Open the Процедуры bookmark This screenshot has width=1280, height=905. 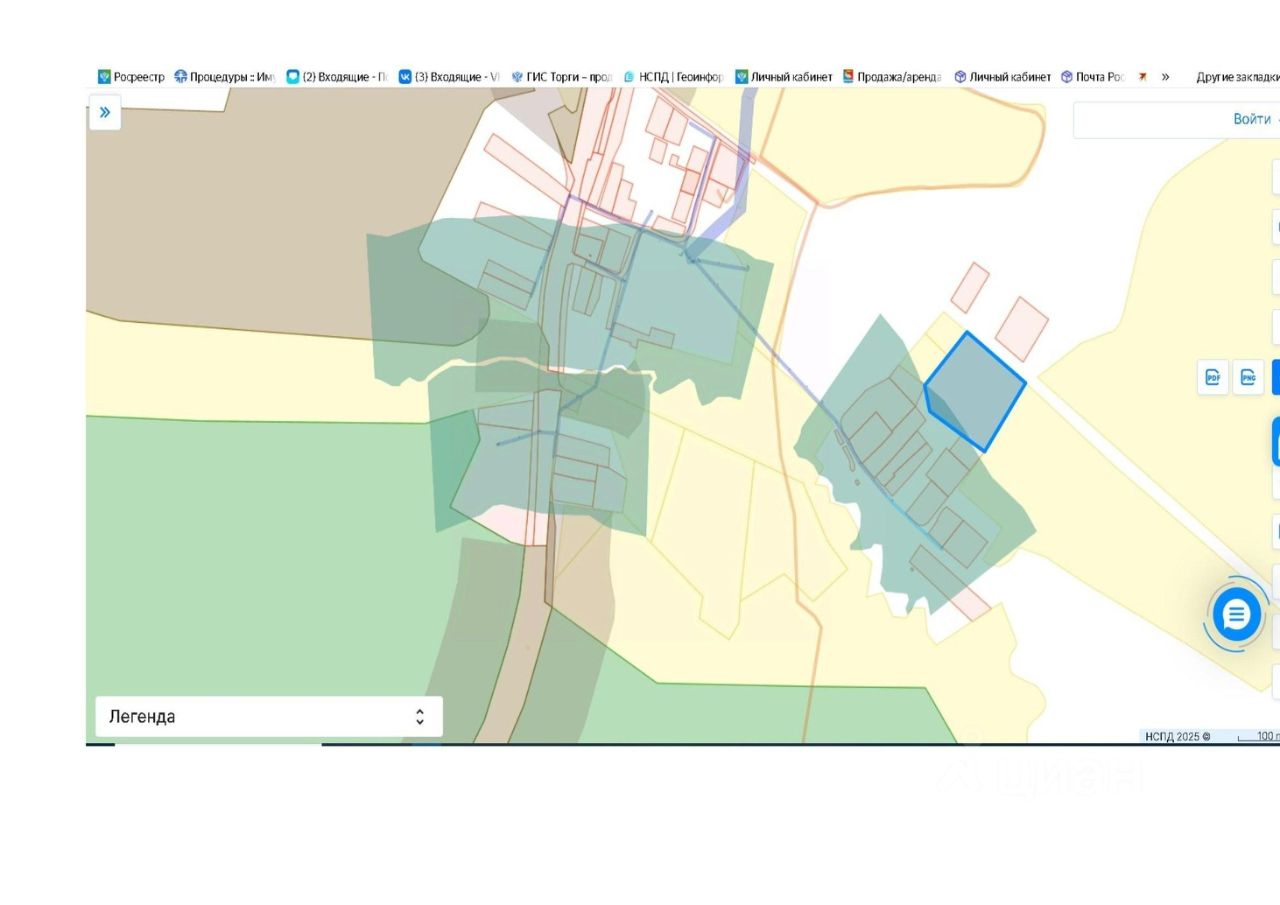225,77
